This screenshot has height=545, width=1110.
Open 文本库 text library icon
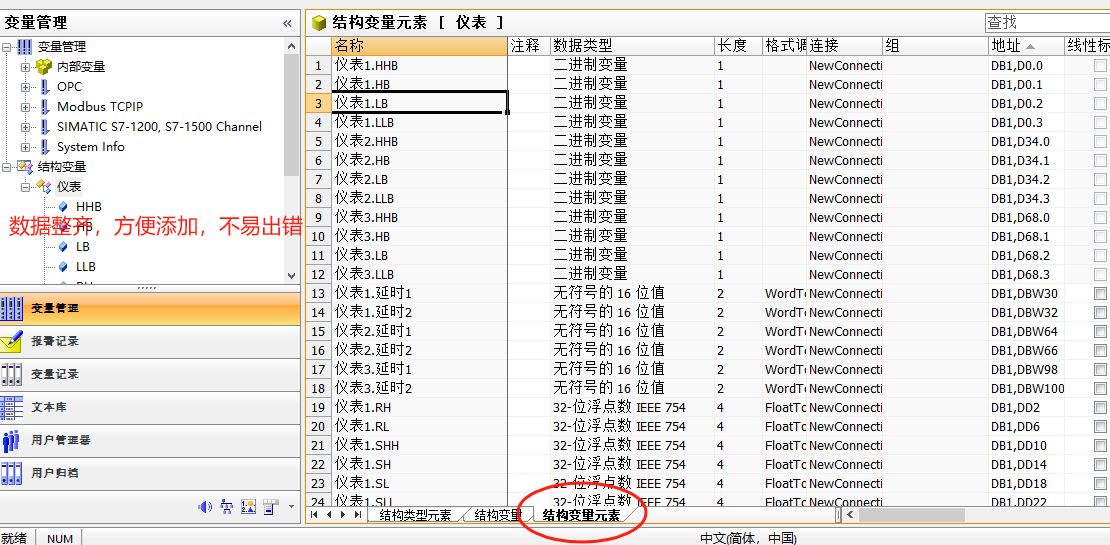point(12,407)
